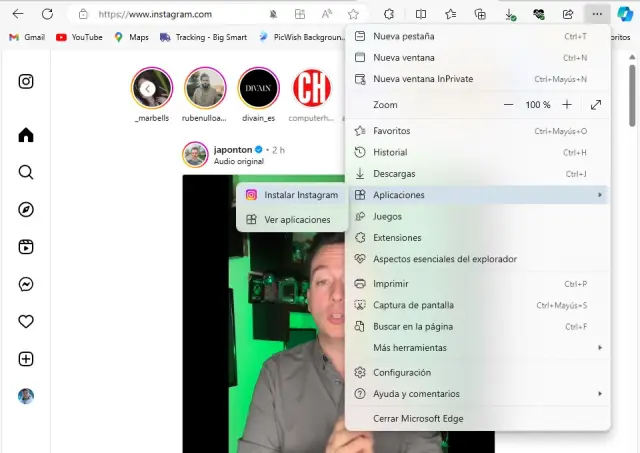The image size is (640, 453).
Task: Increase zoom with the plus button
Action: pyautogui.click(x=567, y=105)
